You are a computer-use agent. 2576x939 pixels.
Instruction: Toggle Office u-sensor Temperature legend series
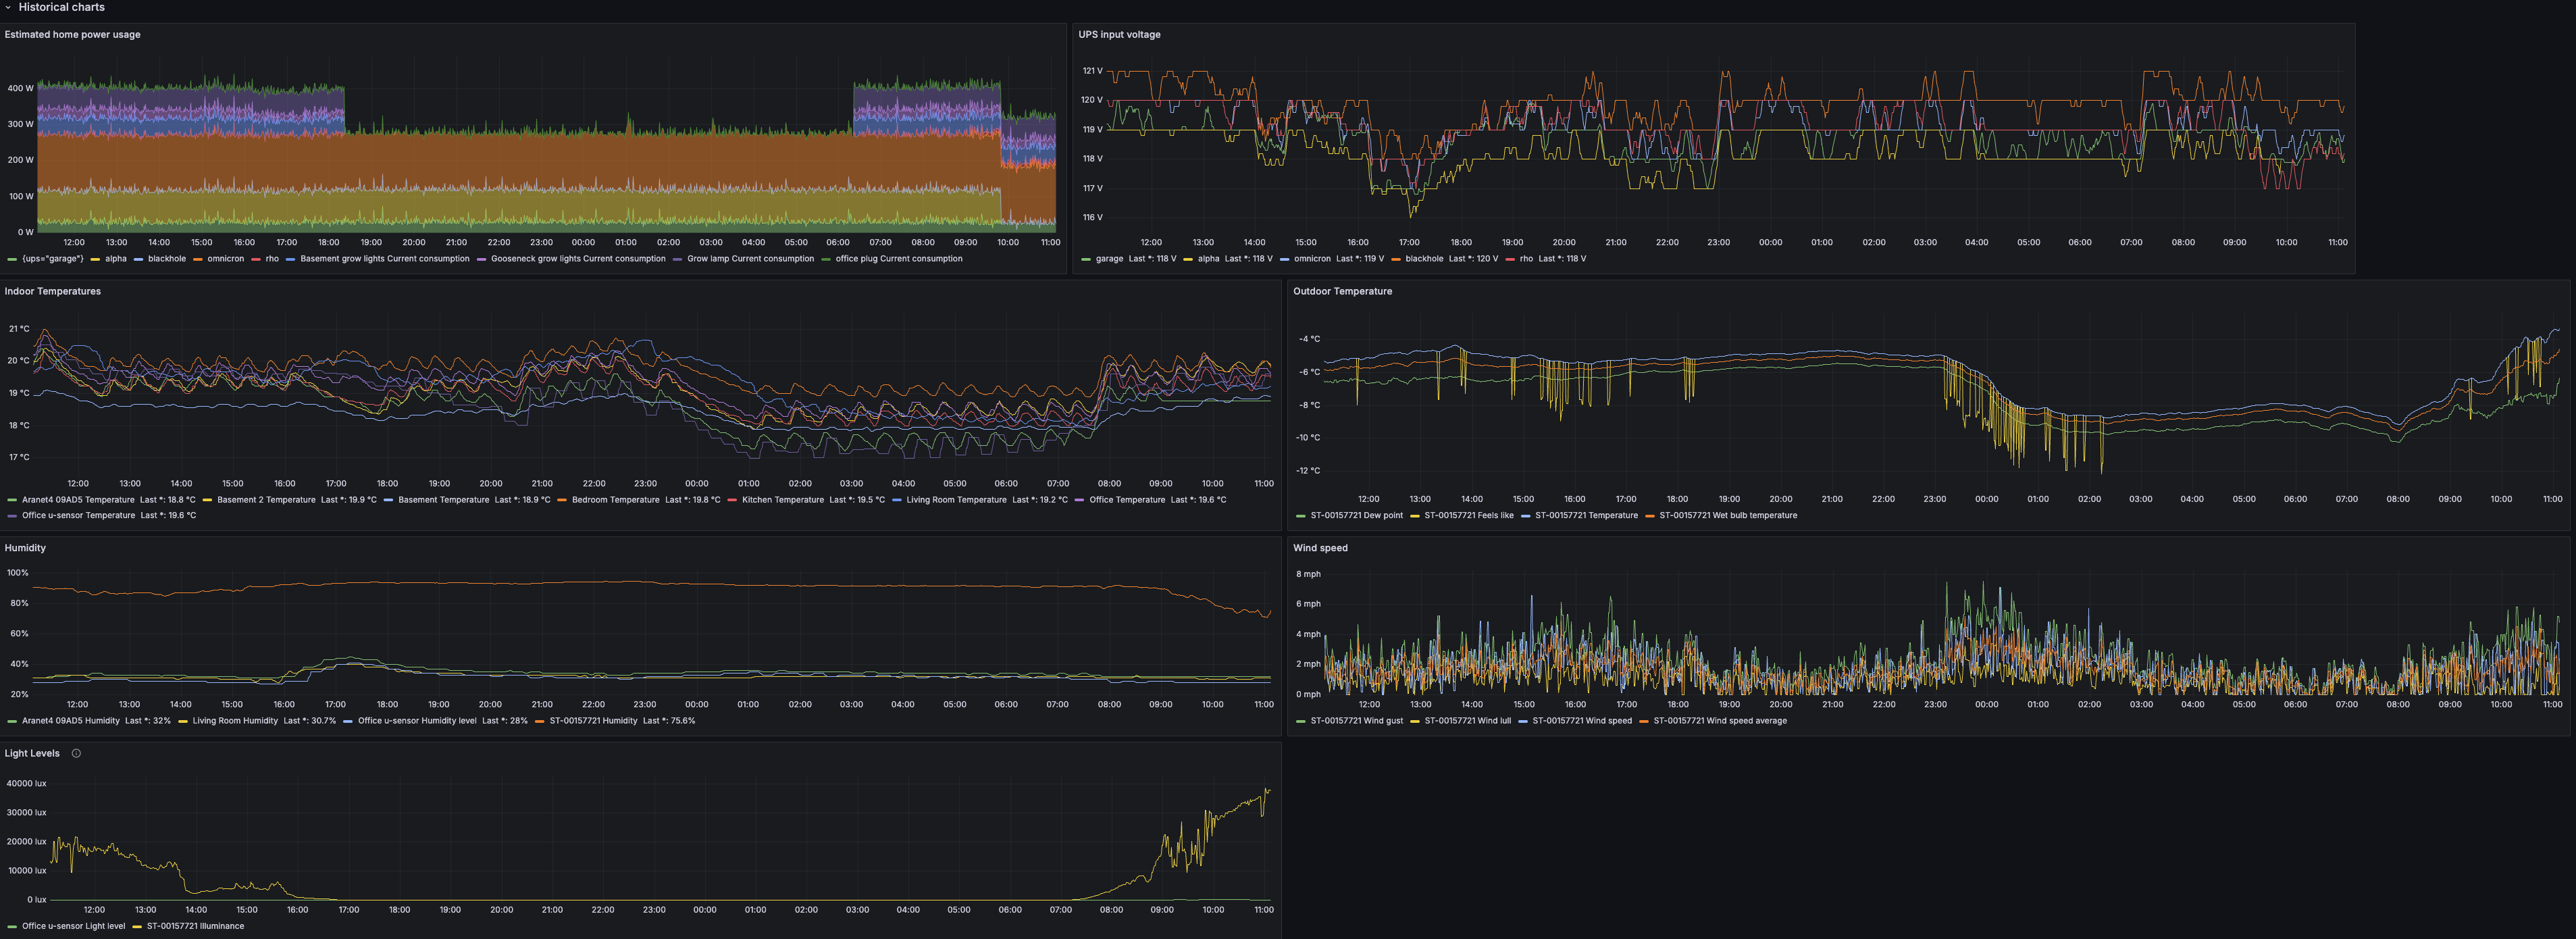tap(78, 516)
